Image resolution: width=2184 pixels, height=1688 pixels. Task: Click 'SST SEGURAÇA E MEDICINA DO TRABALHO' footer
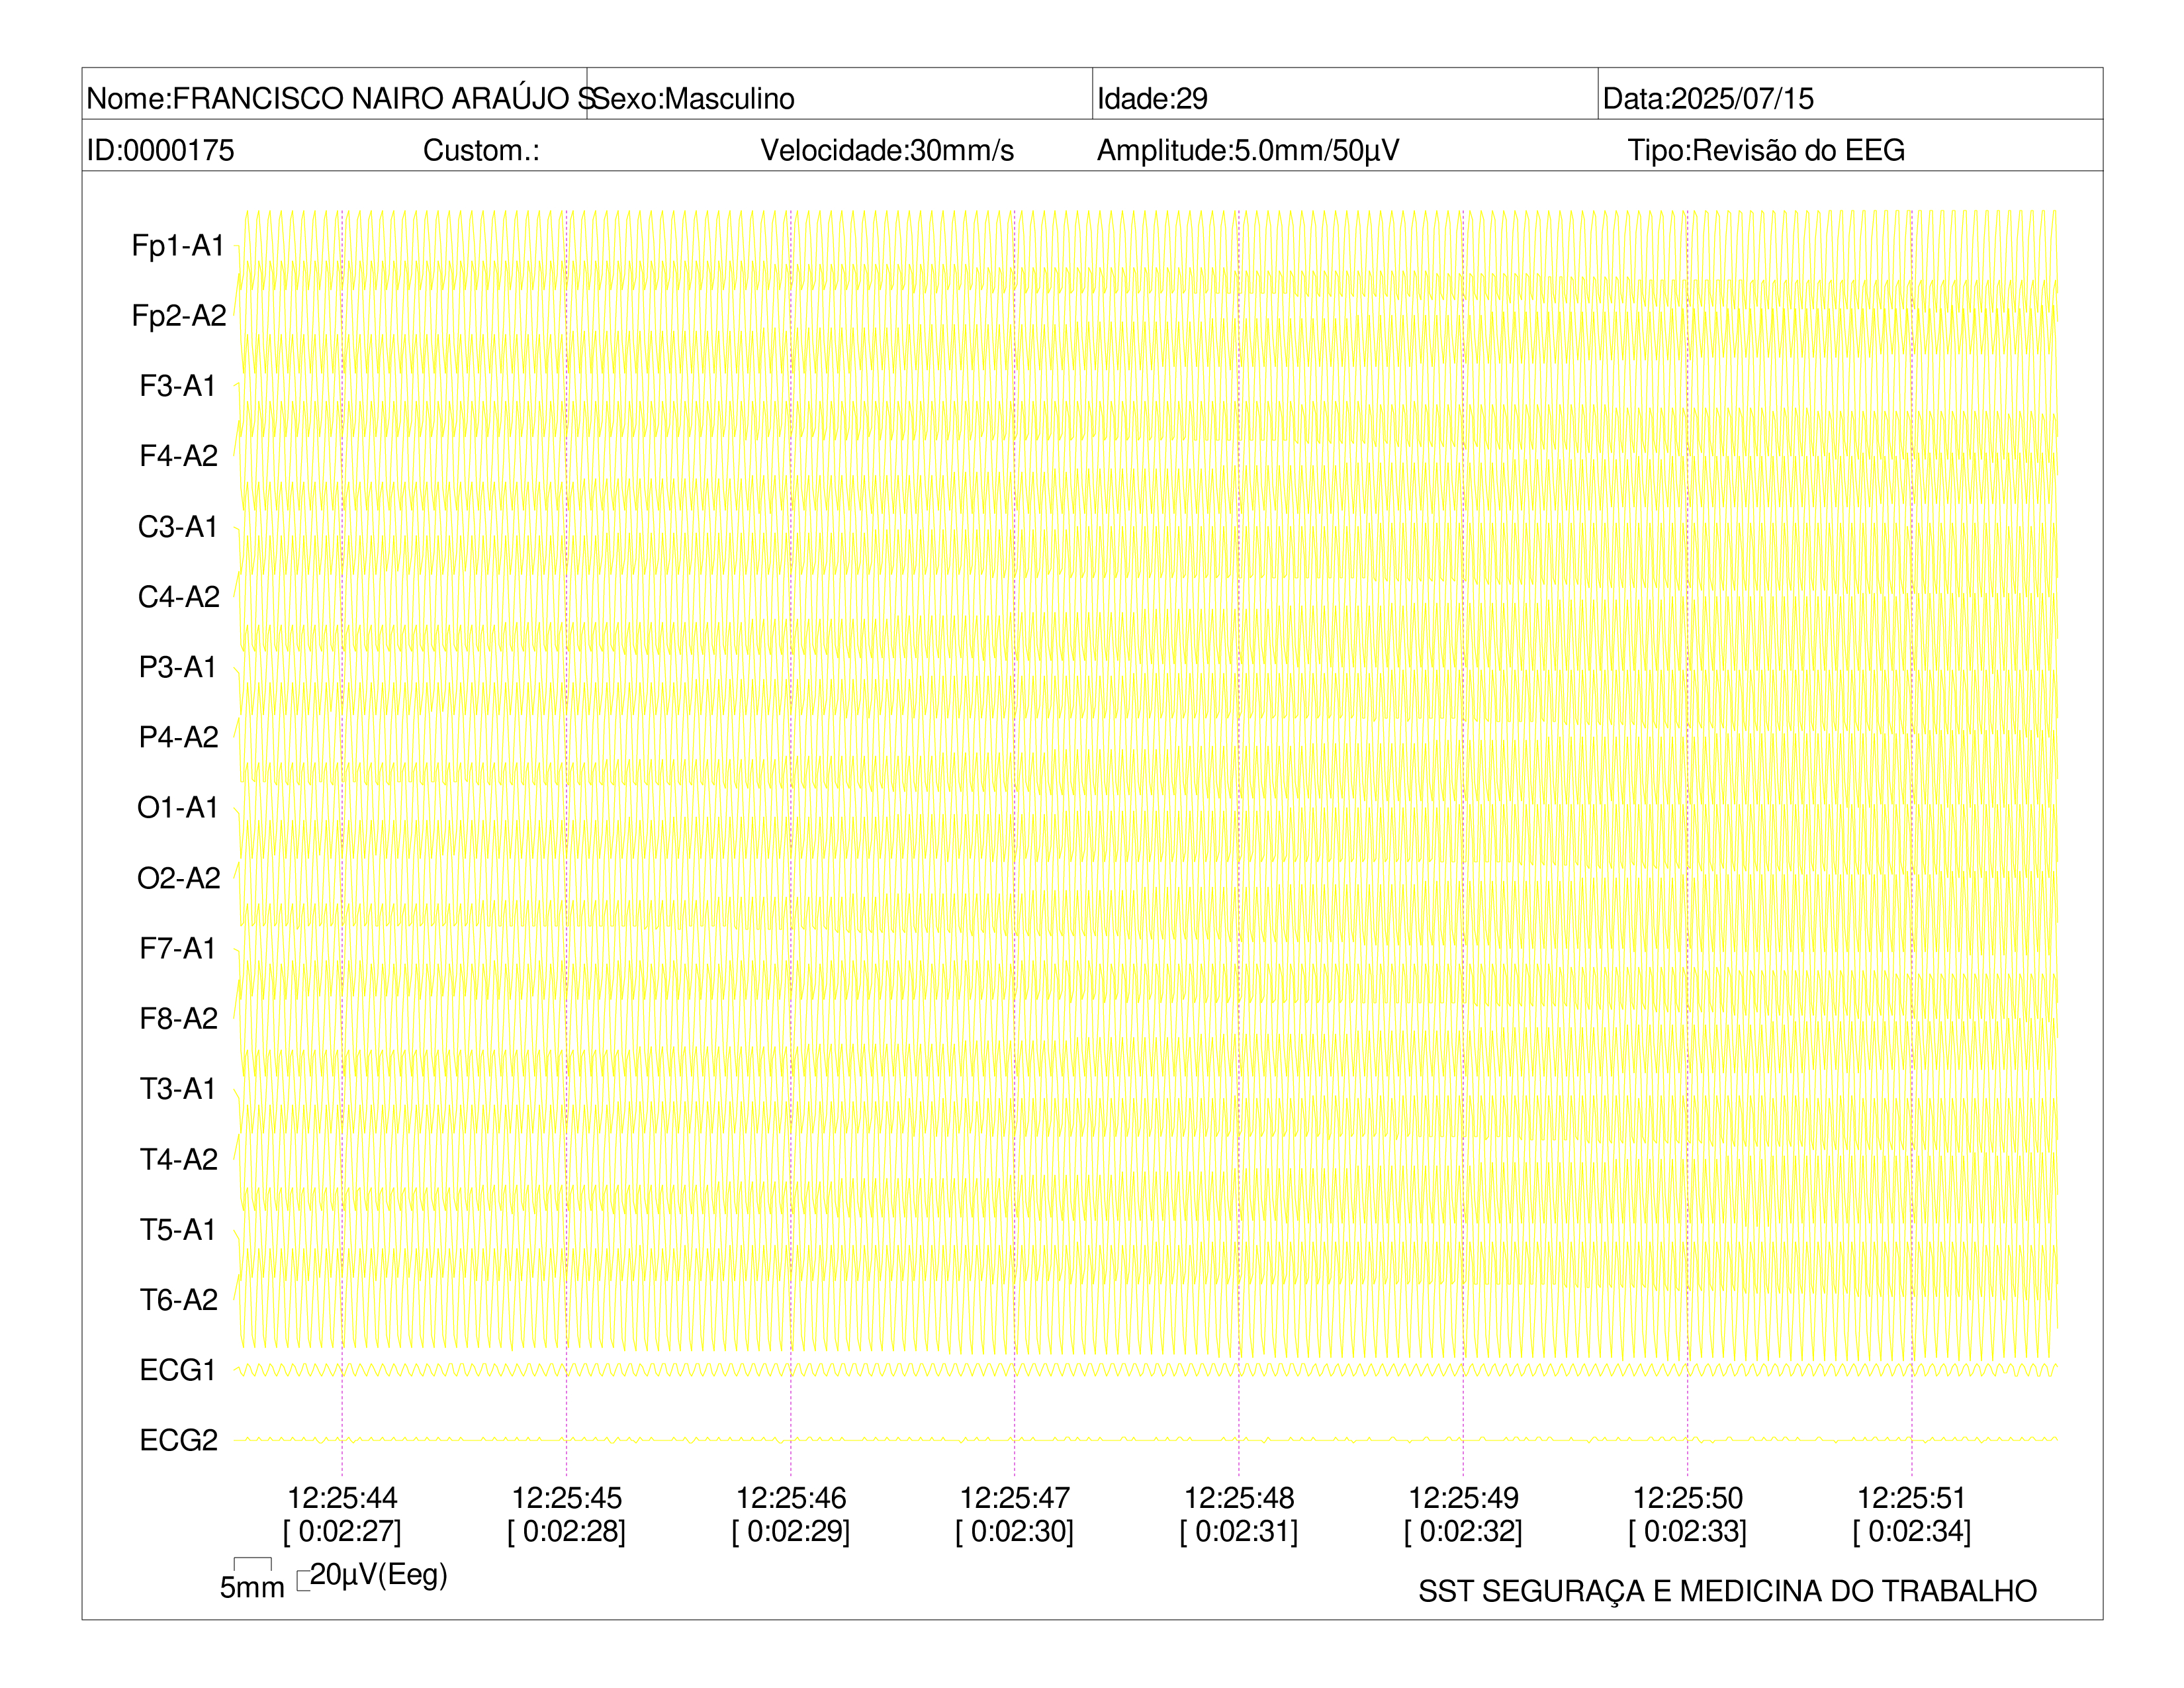[x=1727, y=1591]
